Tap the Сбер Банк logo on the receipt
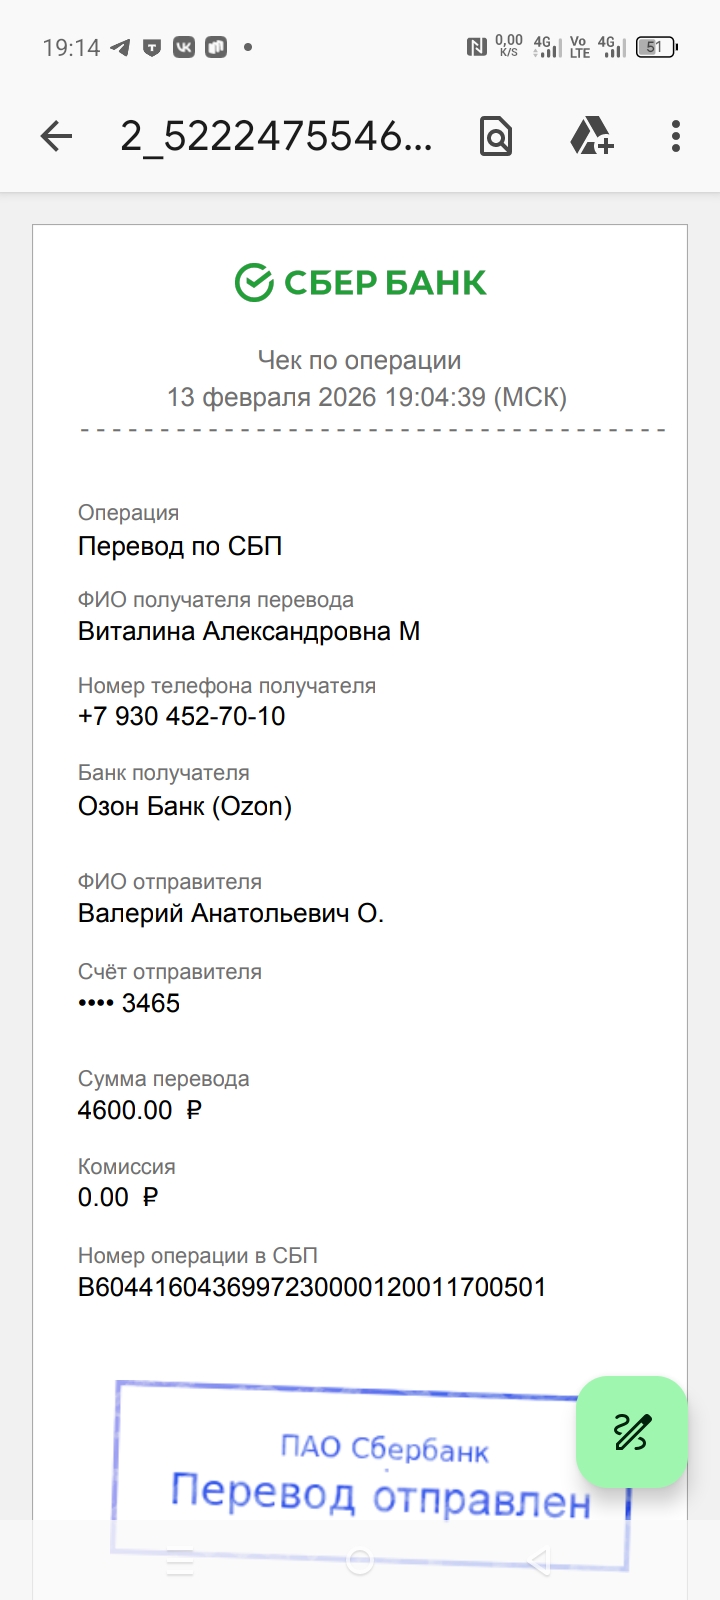 click(360, 283)
